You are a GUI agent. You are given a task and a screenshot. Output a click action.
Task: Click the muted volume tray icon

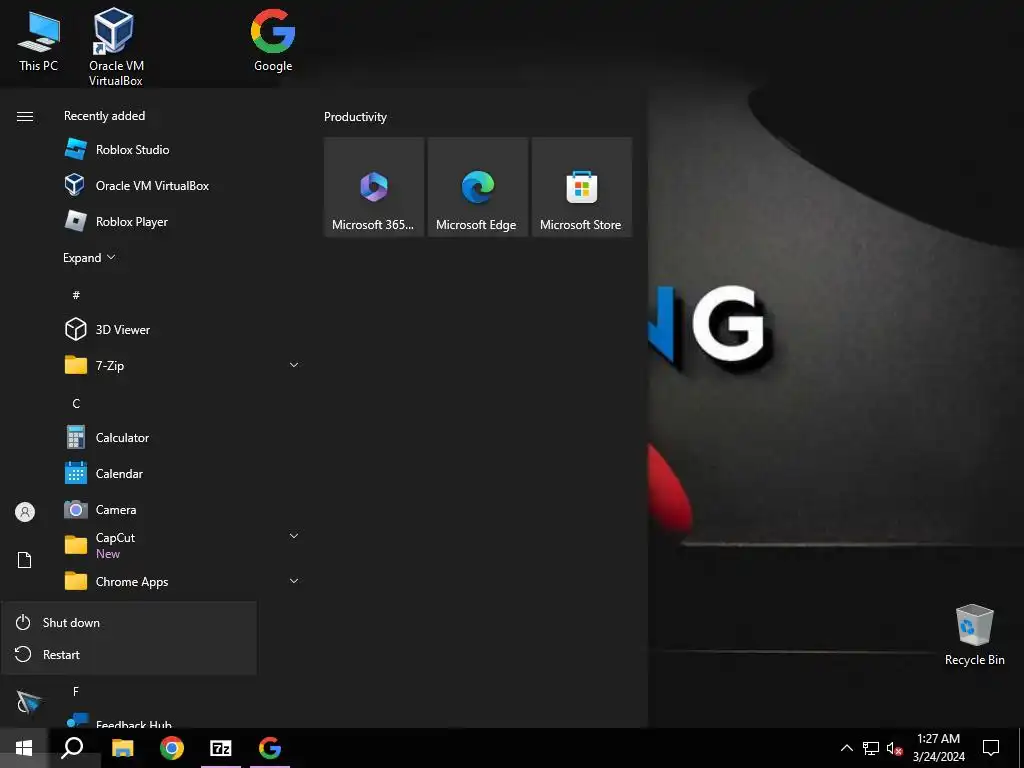point(894,748)
